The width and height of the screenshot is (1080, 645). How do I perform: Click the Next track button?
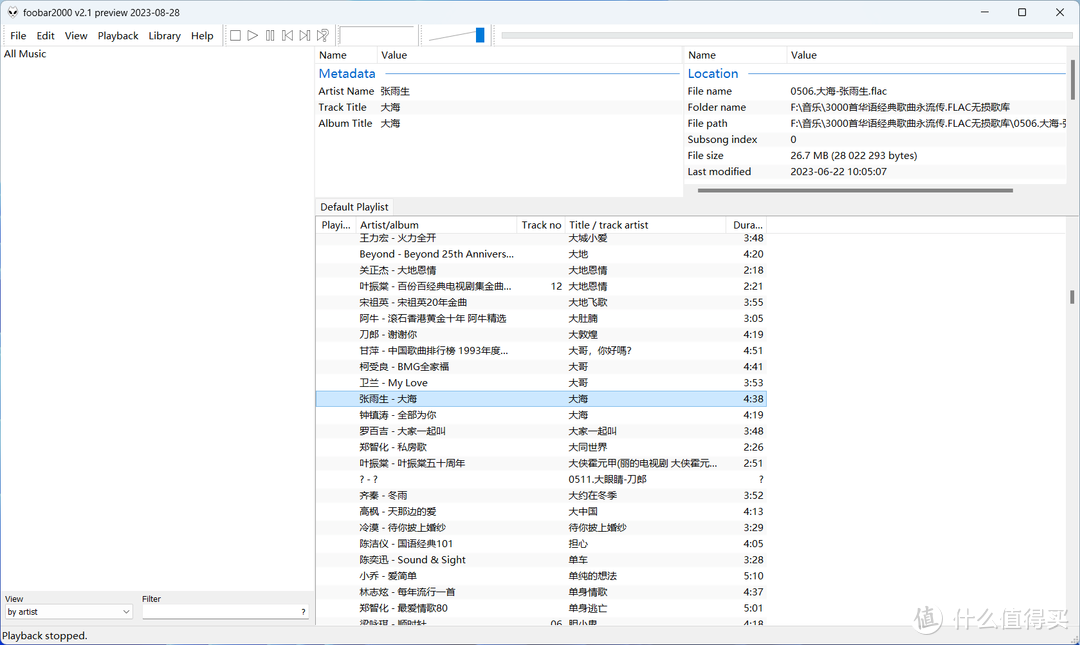(x=305, y=35)
